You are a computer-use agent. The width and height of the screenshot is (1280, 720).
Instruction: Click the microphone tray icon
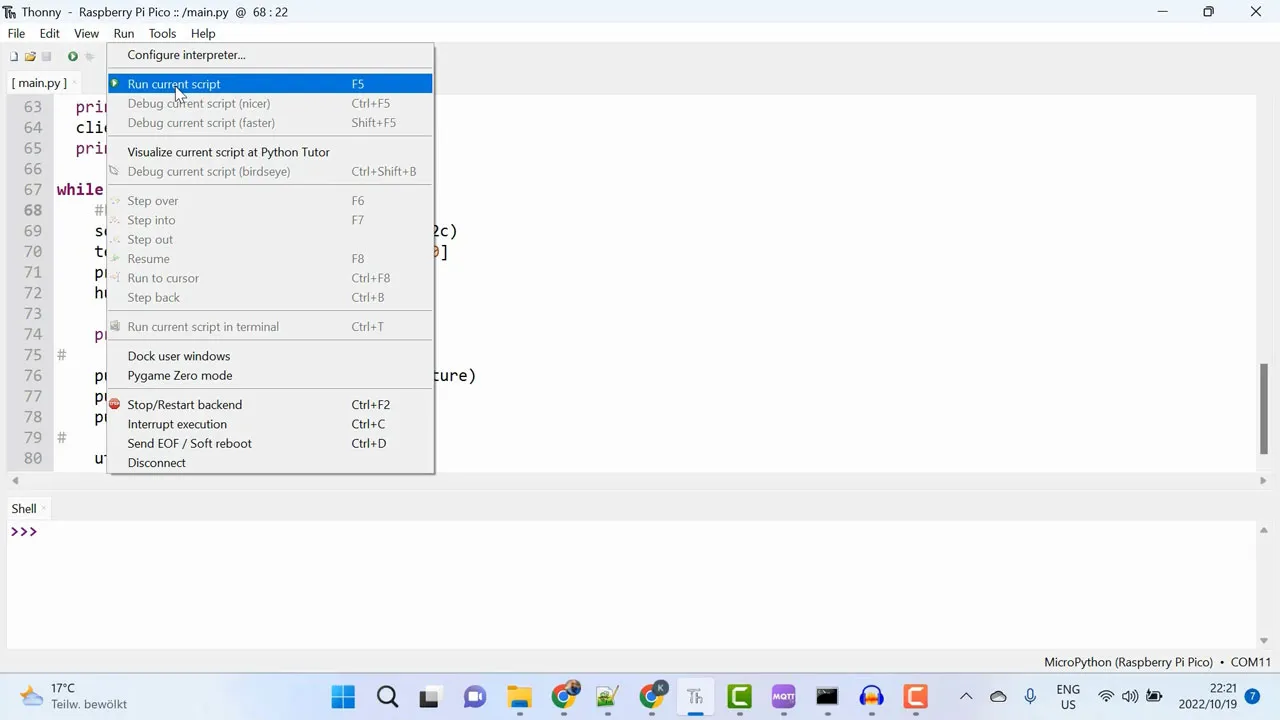pyautogui.click(x=1030, y=697)
